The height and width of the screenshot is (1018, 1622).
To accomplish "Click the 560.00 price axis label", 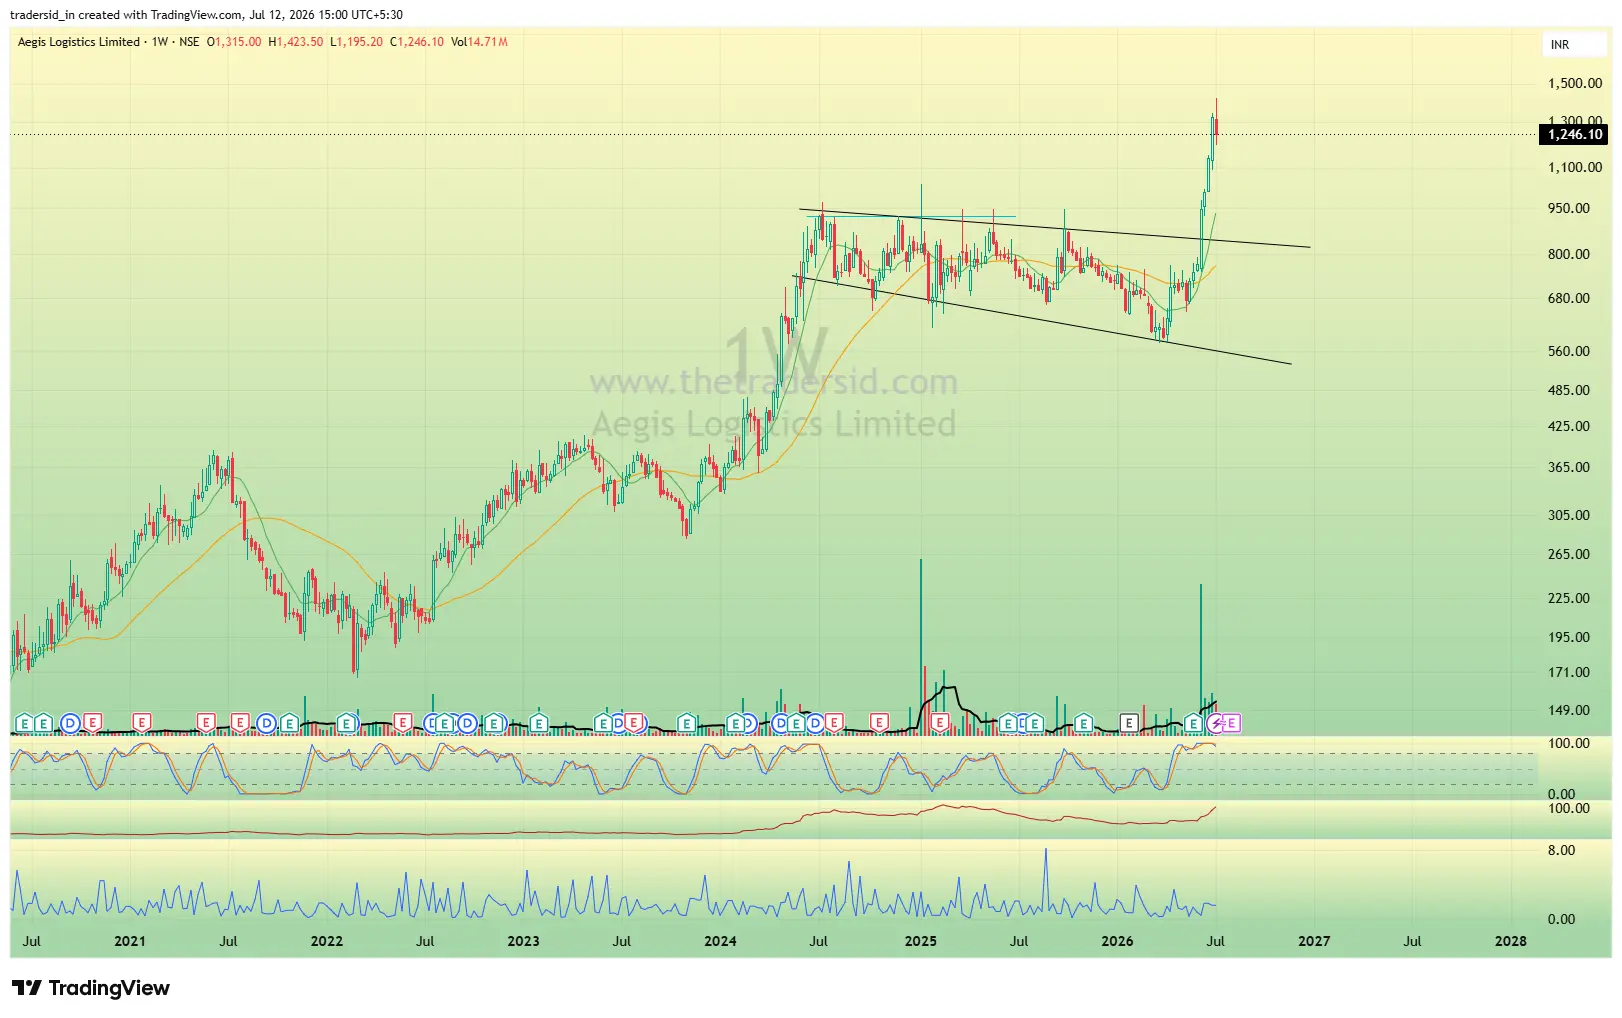I will 1569,351.
